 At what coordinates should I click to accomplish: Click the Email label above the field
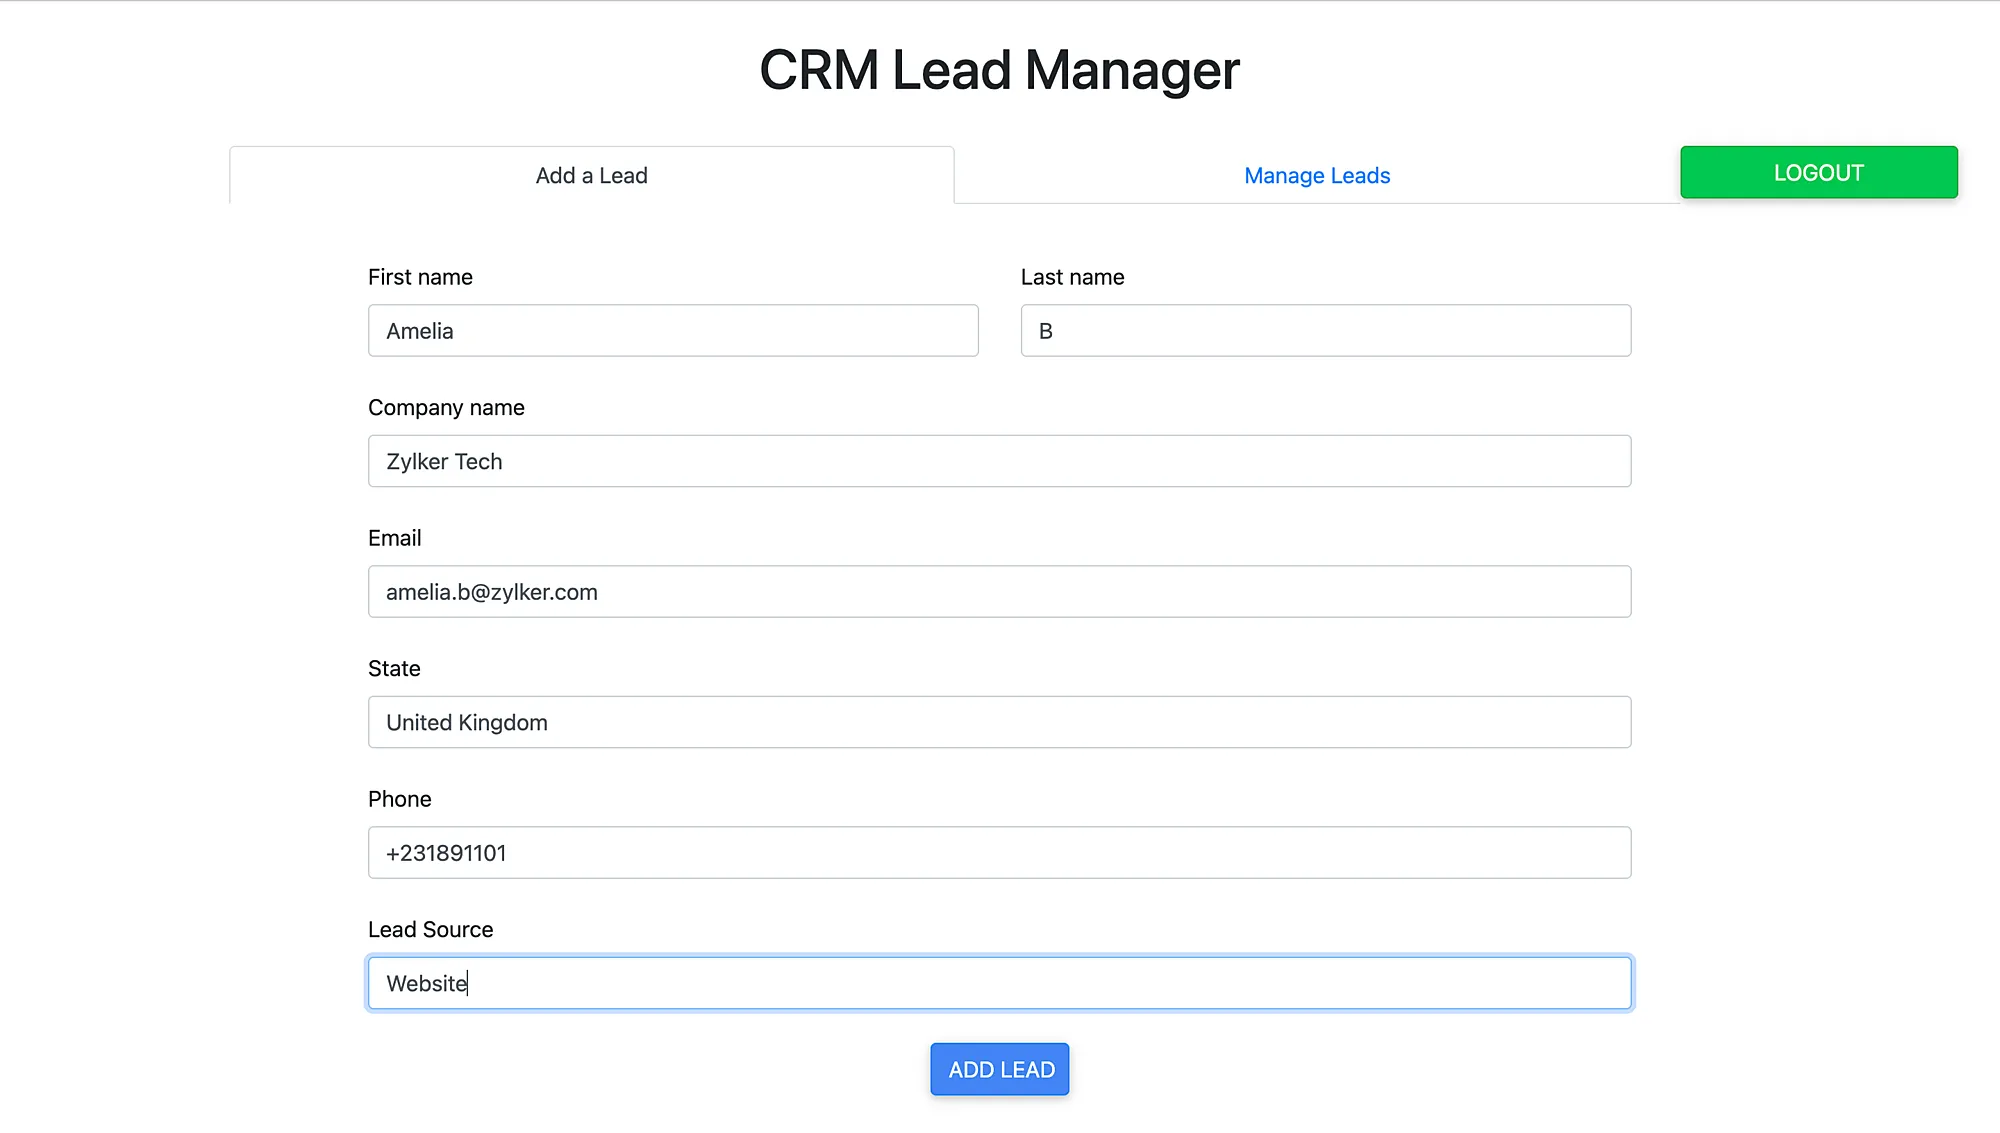pos(394,538)
